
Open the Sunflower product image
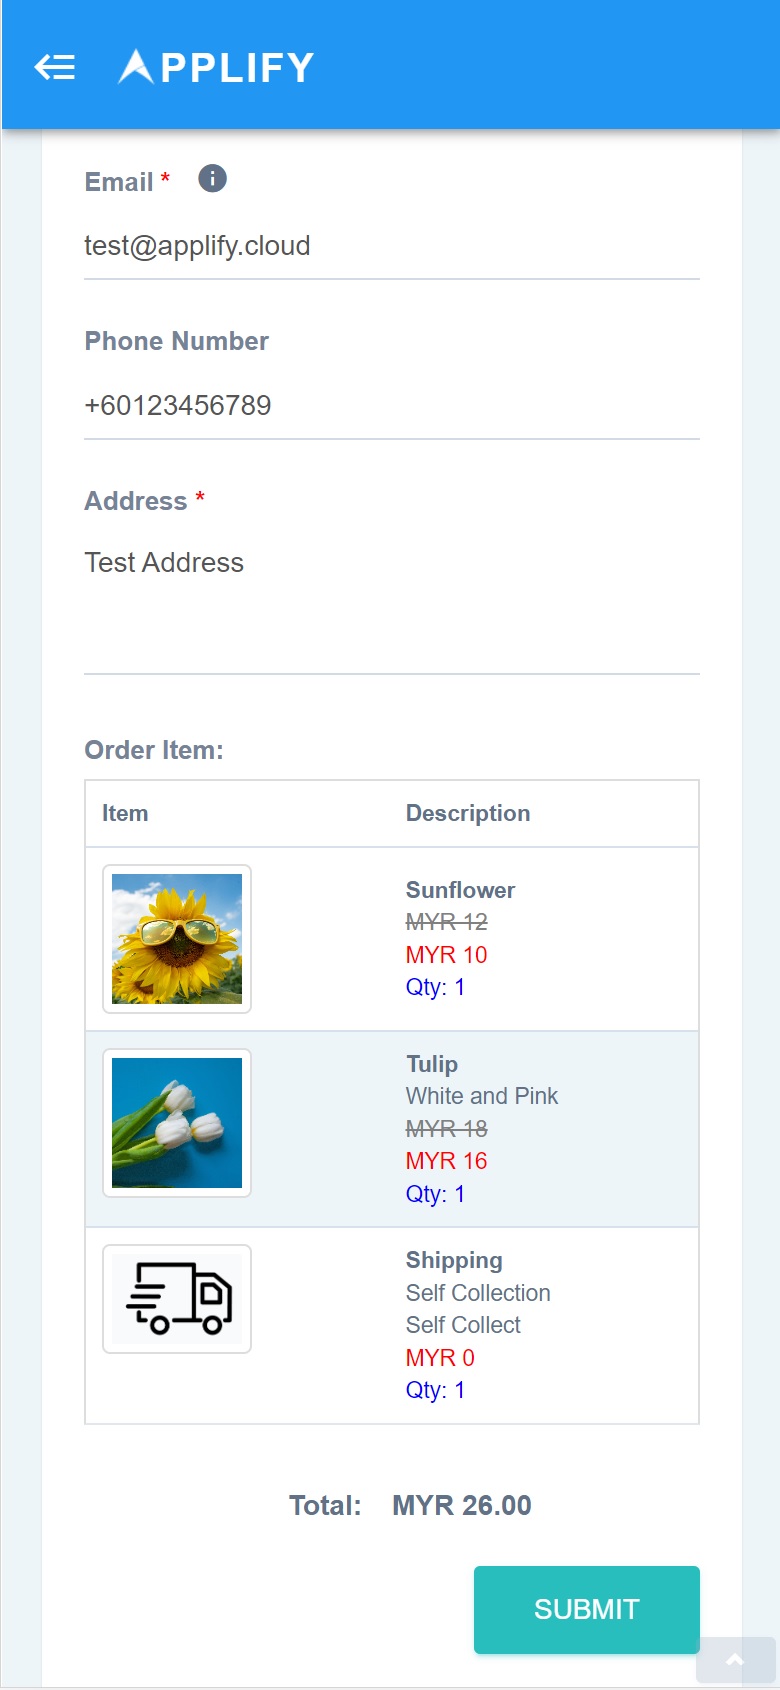click(177, 939)
